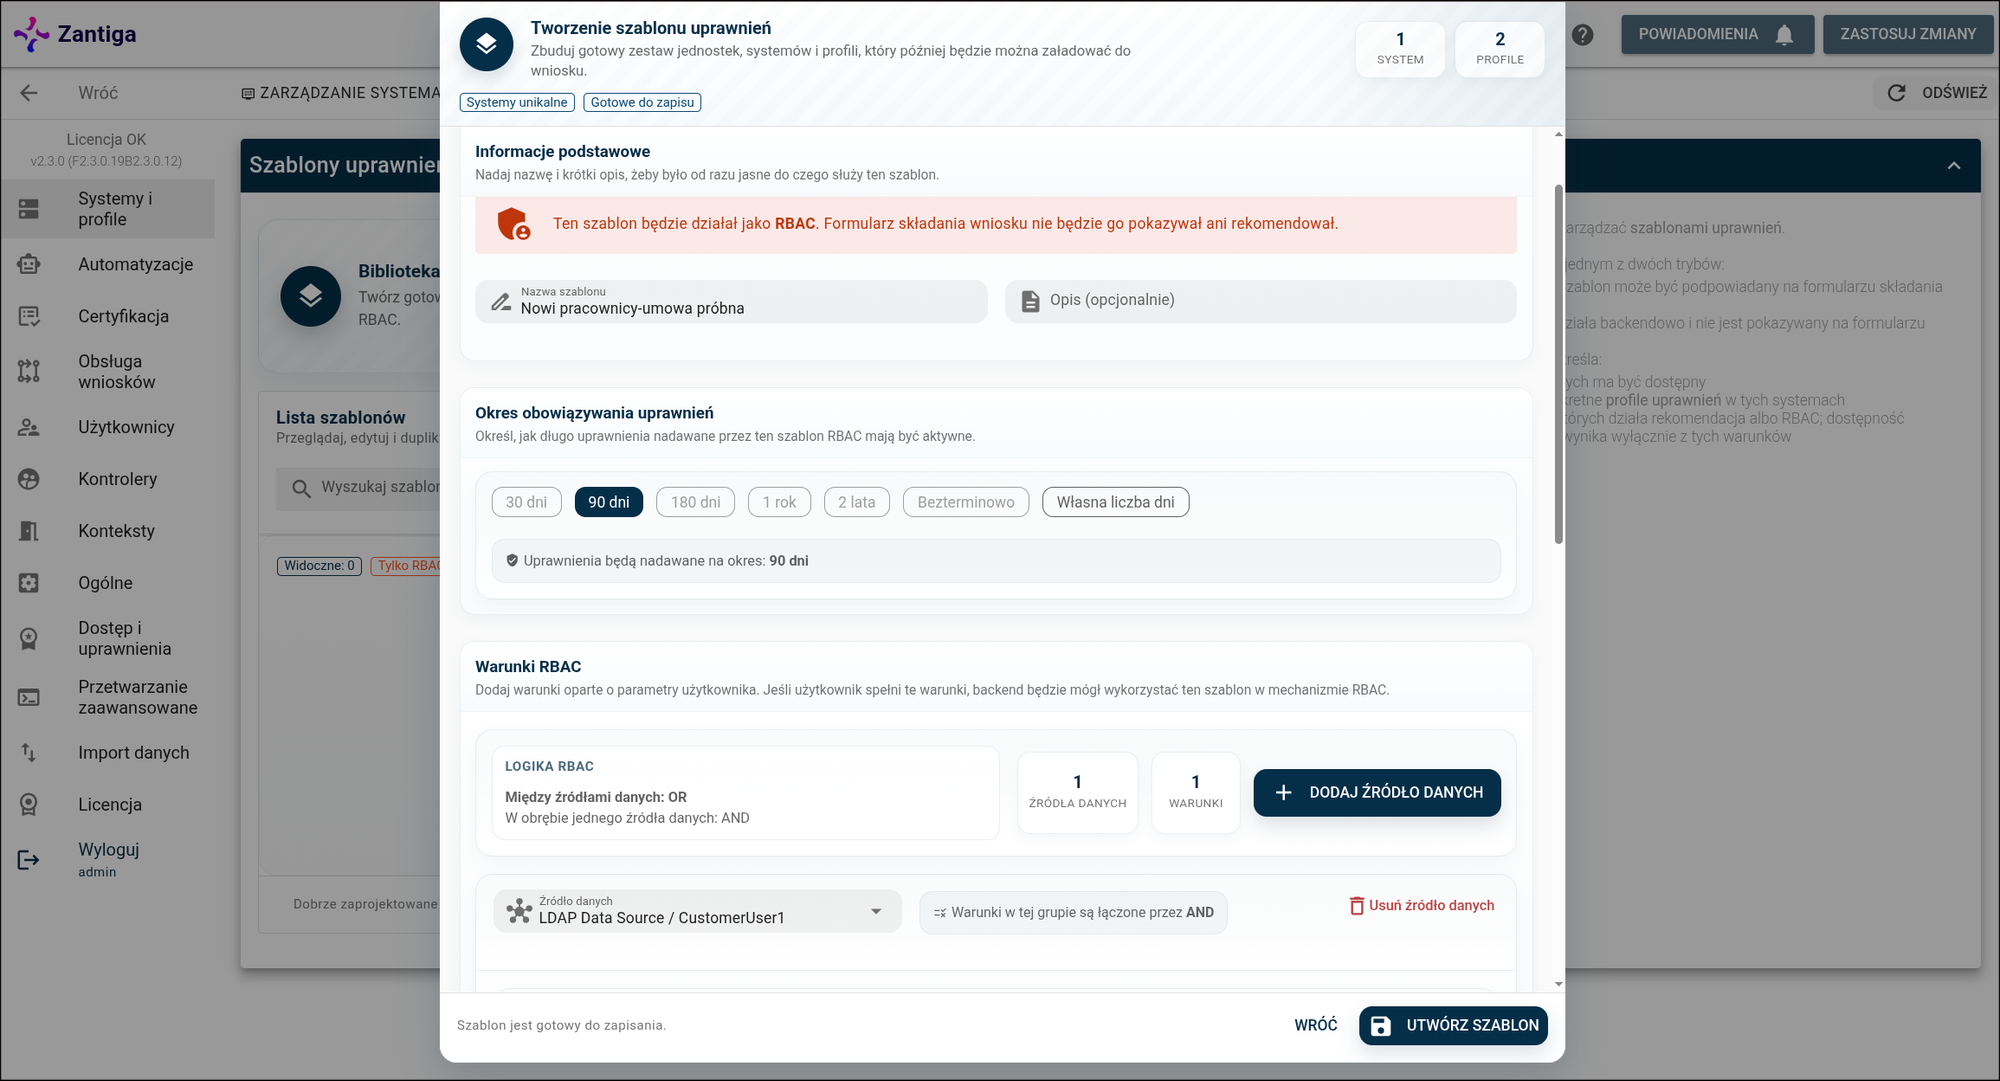Click the Zantiga logo icon

click(x=31, y=34)
